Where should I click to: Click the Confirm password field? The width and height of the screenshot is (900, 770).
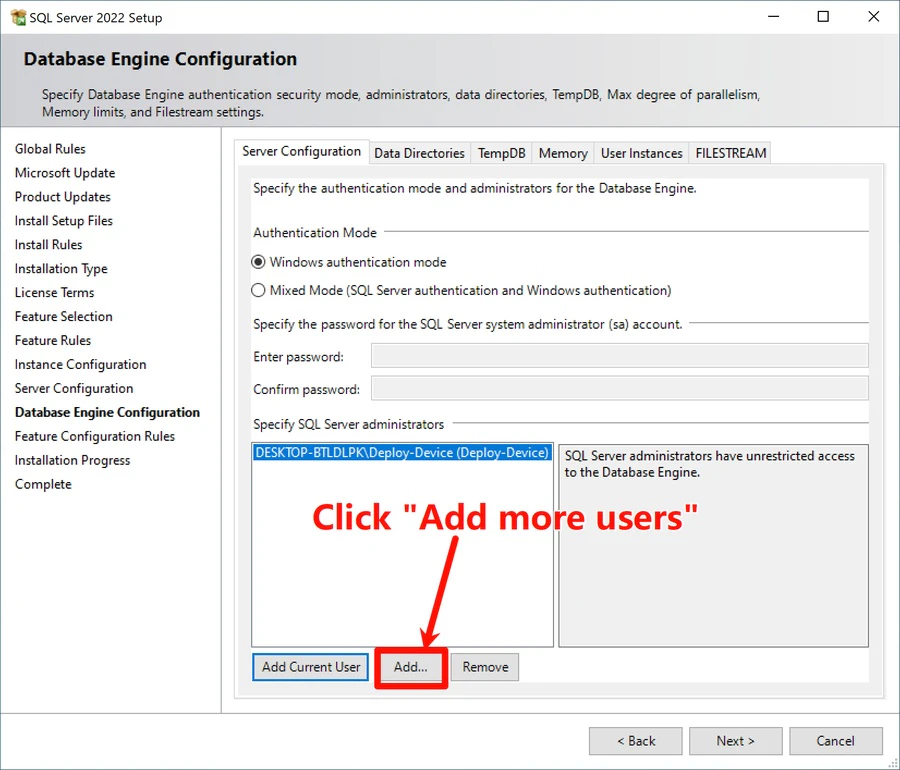coord(620,388)
